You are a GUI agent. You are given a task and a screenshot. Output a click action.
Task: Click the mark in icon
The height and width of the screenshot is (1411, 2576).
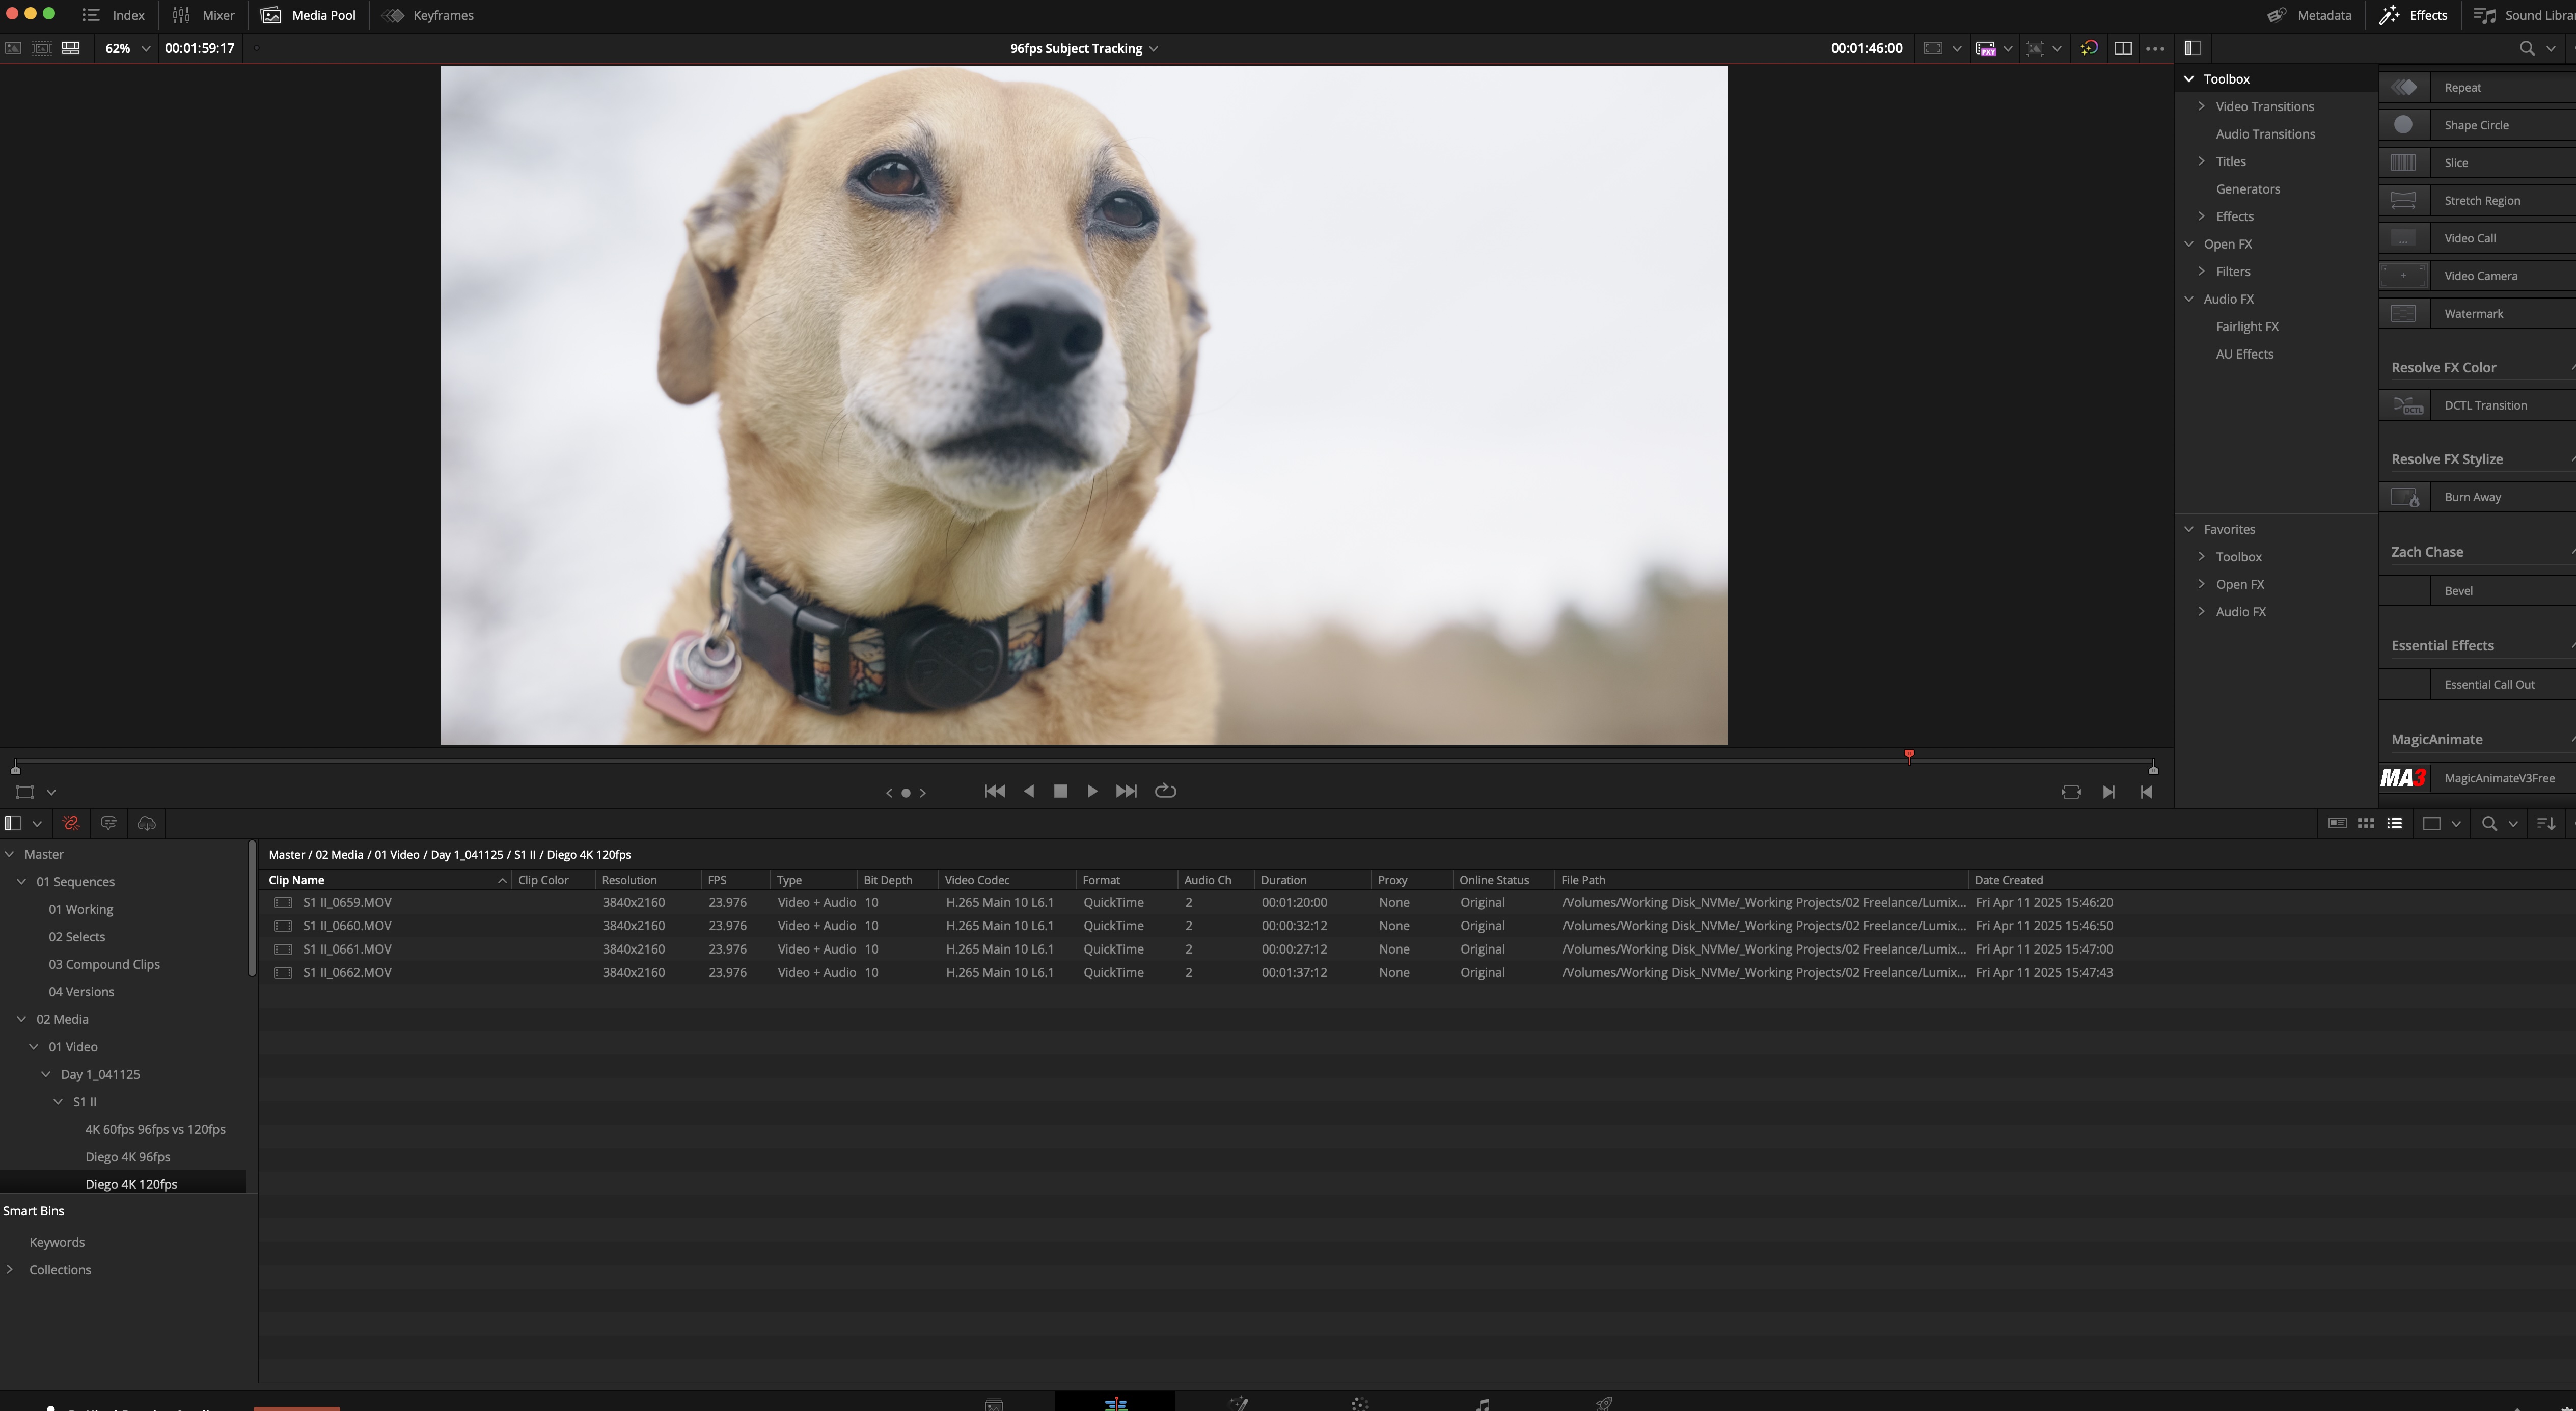(x=2108, y=792)
